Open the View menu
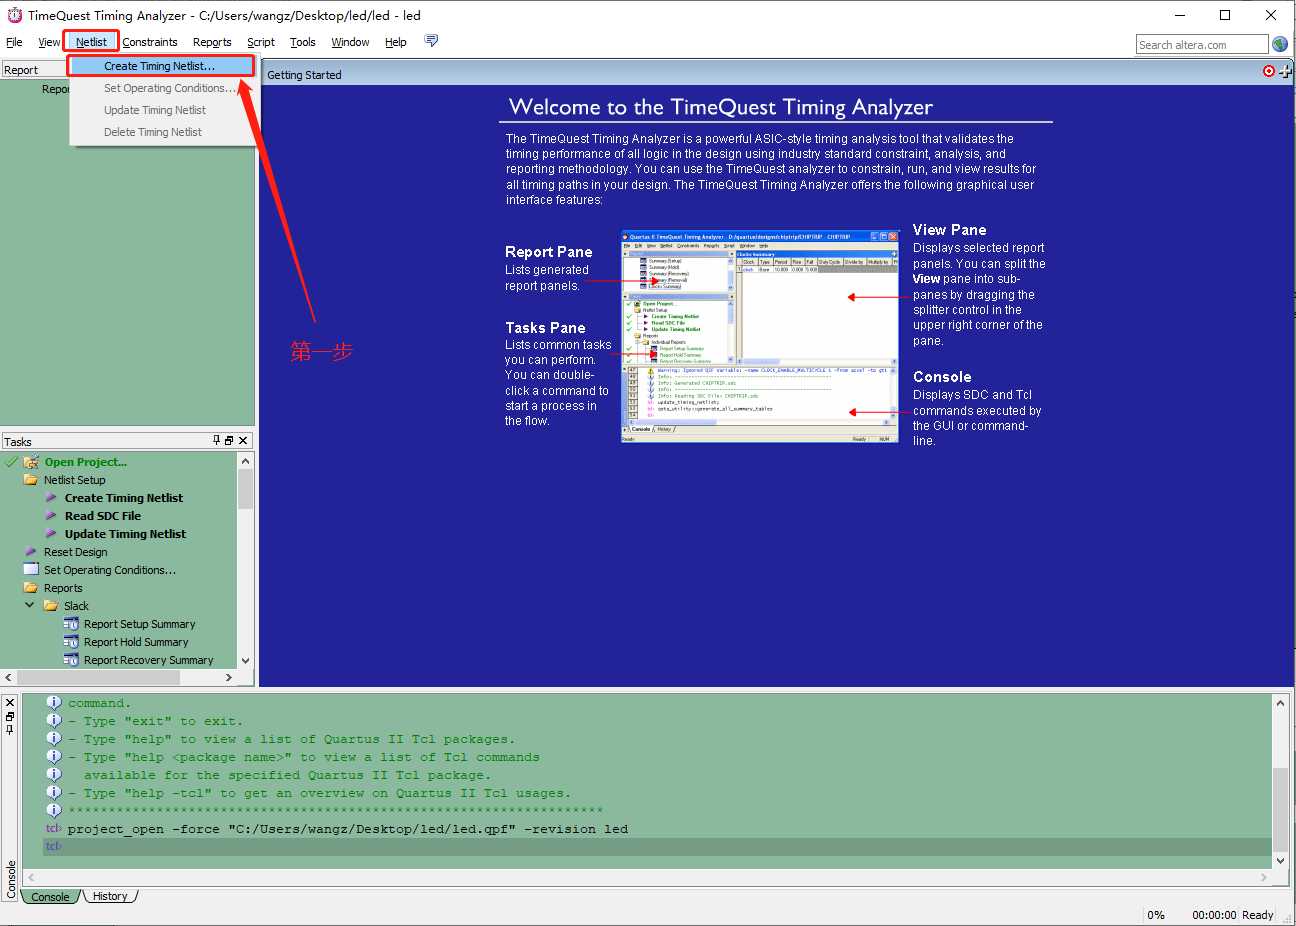 tap(49, 42)
